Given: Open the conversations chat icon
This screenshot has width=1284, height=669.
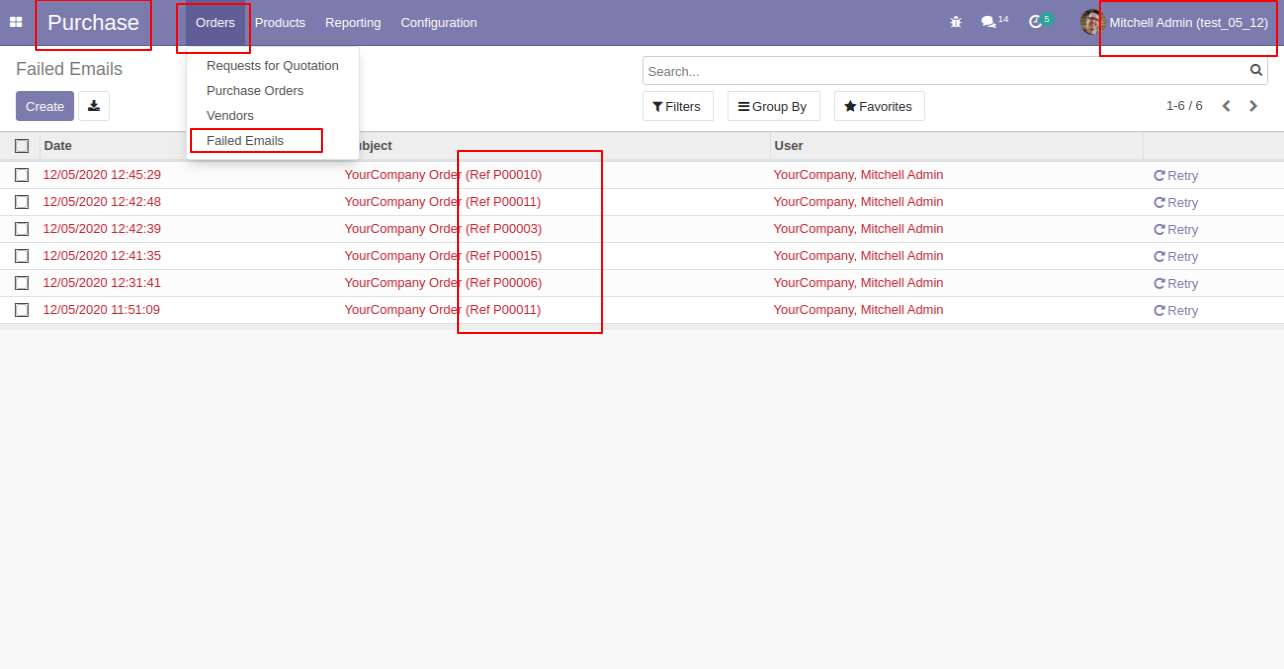Looking at the screenshot, I should click(x=989, y=22).
